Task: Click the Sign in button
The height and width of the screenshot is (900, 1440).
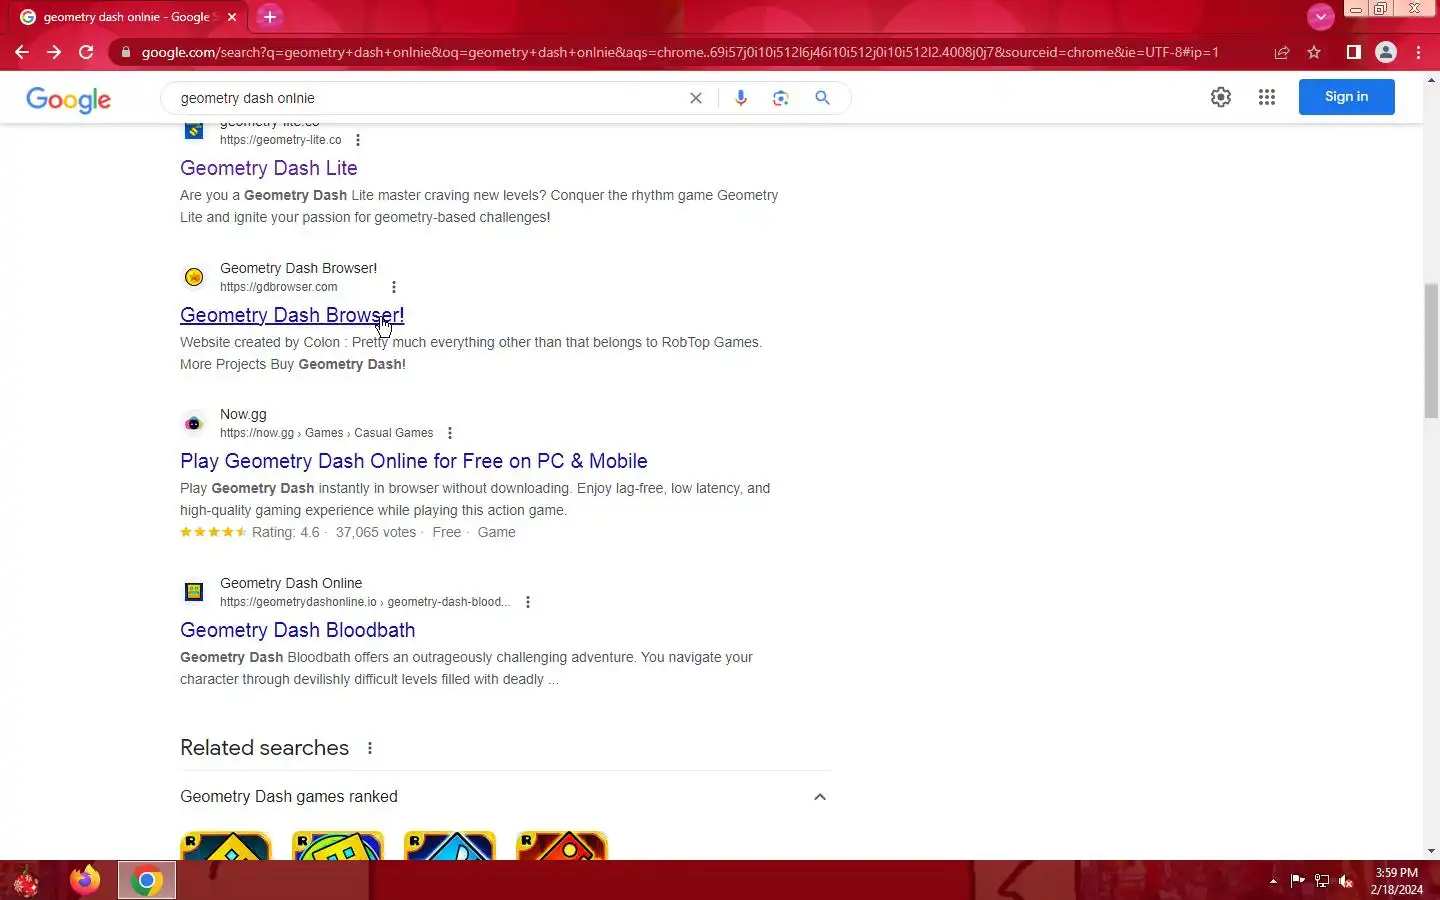Action: point(1346,97)
